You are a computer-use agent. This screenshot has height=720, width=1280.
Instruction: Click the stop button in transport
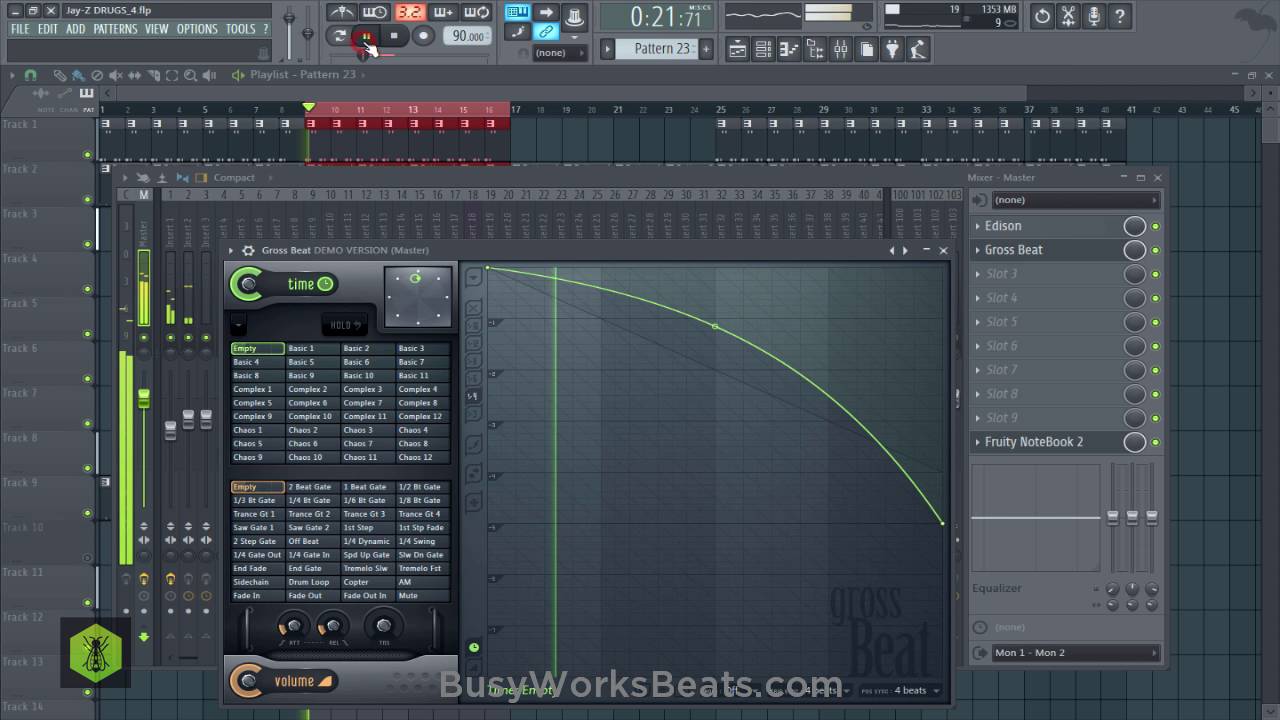[395, 36]
